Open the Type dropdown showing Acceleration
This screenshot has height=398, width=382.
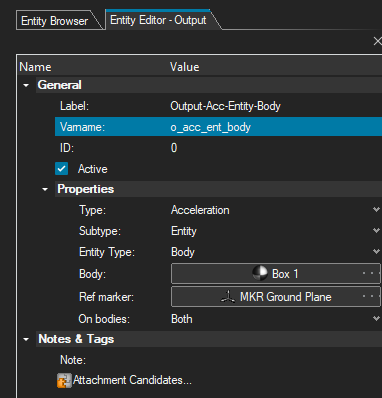tap(376, 210)
